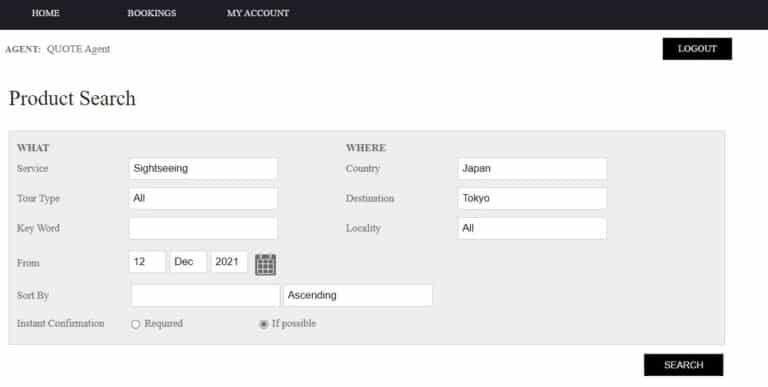Click the Instant Confirmation label
Image resolution: width=768 pixels, height=387 pixels.
tap(60, 323)
